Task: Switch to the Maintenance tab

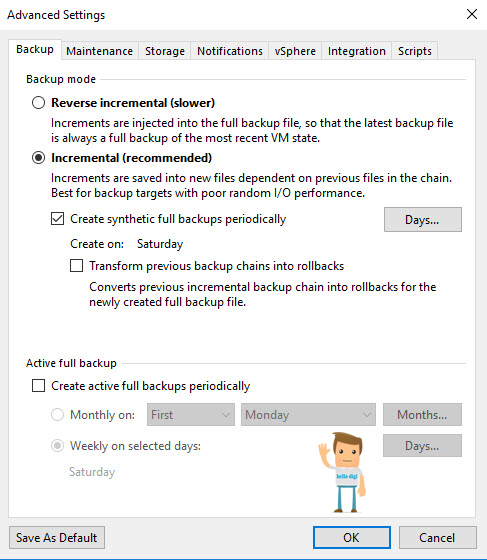Action: (100, 51)
